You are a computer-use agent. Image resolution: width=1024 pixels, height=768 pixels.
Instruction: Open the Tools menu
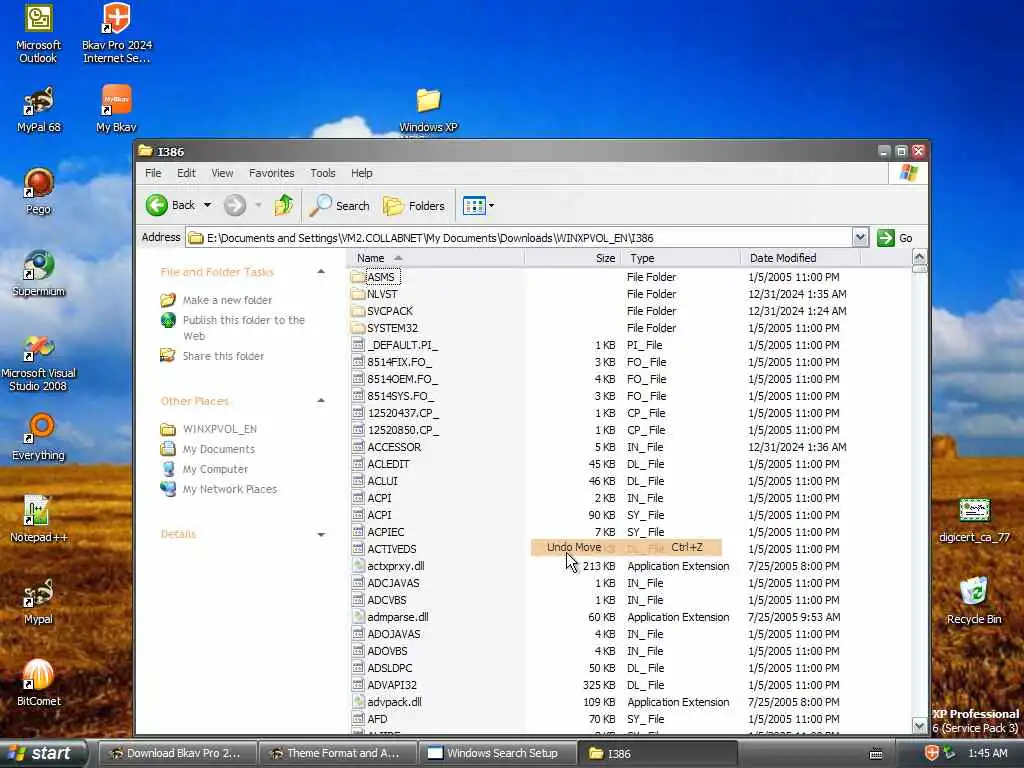(323, 173)
